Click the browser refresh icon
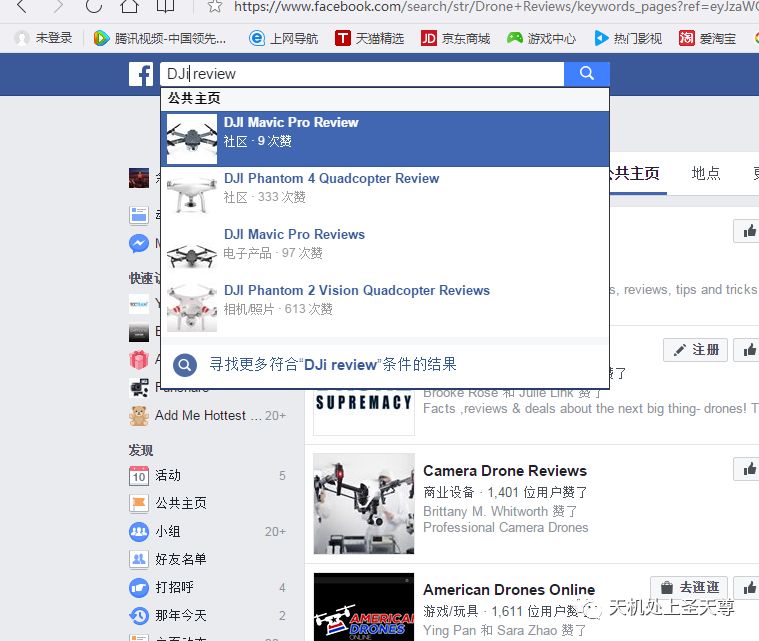 93,7
